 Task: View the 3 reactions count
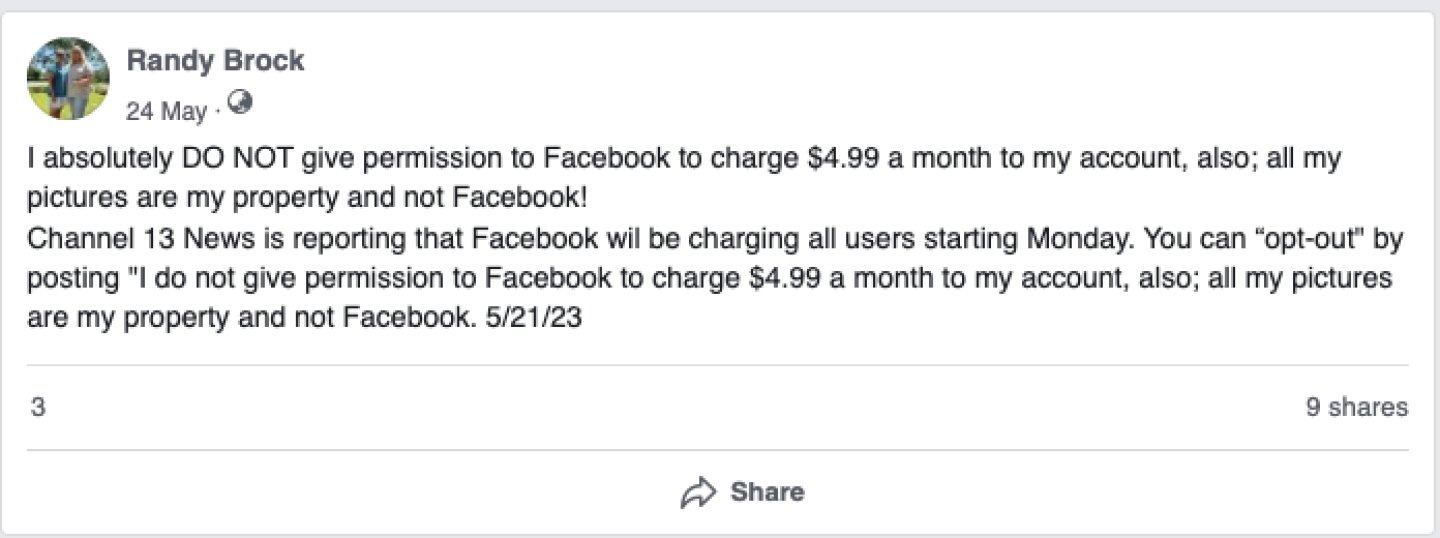tap(37, 407)
